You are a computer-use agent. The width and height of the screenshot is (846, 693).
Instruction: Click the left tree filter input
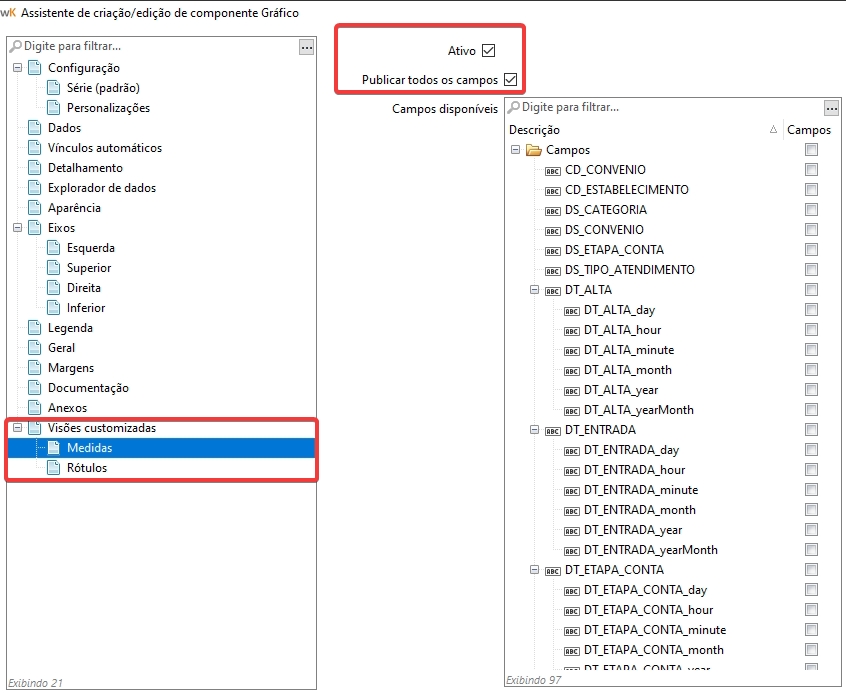tap(150, 47)
